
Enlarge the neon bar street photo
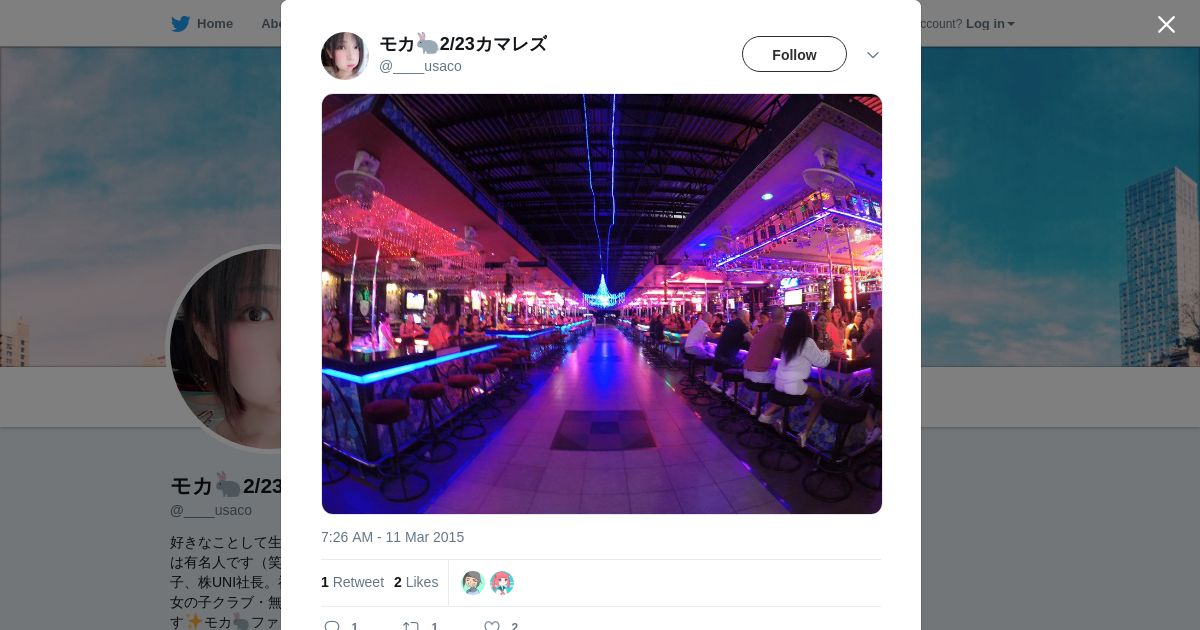click(x=602, y=304)
